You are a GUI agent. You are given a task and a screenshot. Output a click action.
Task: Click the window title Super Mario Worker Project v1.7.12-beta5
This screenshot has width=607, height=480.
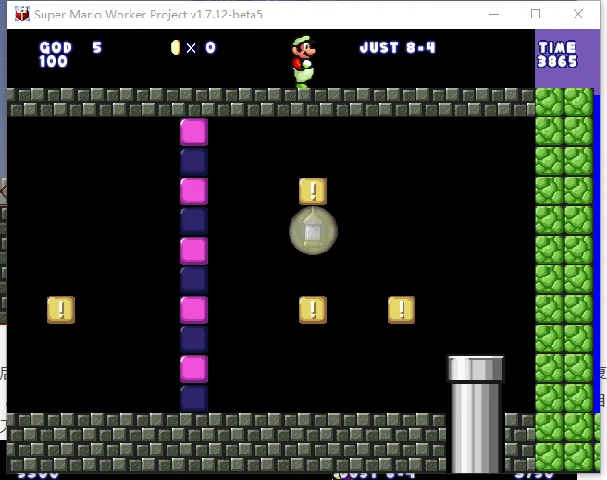click(x=149, y=14)
